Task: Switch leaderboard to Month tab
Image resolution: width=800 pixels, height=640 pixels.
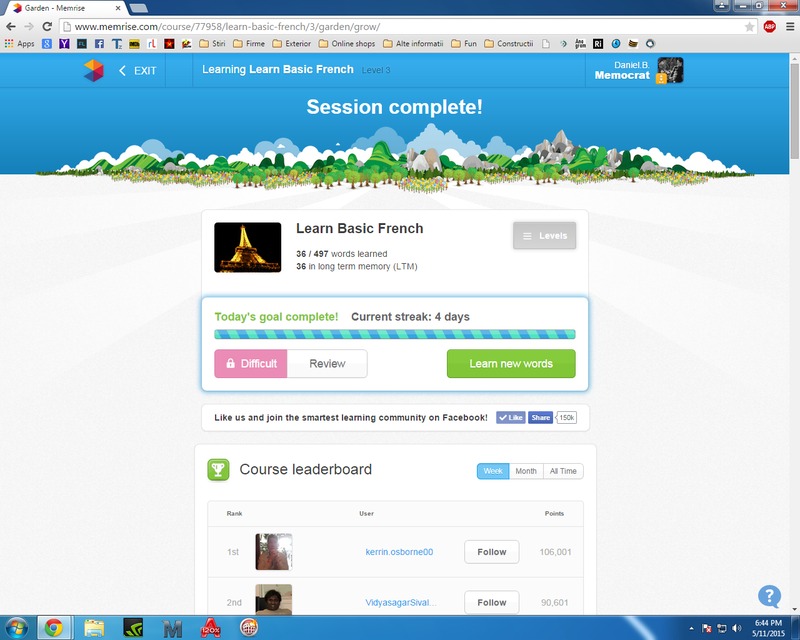Action: point(526,471)
